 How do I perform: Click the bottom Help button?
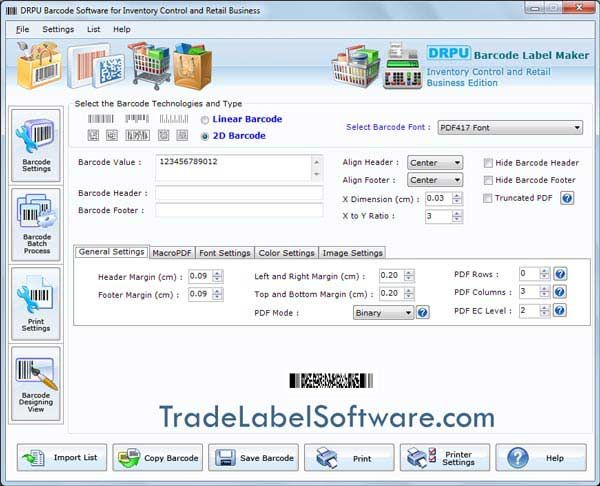point(541,458)
